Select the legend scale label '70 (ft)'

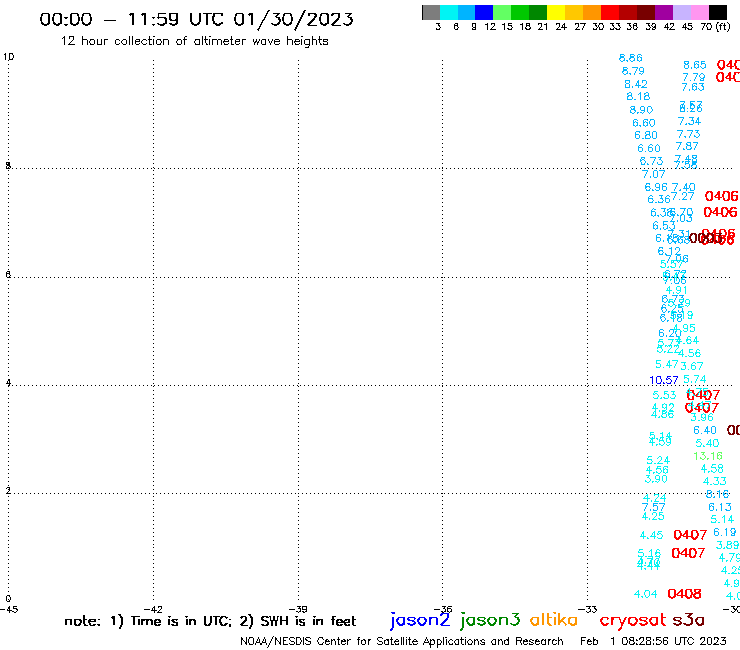click(715, 27)
